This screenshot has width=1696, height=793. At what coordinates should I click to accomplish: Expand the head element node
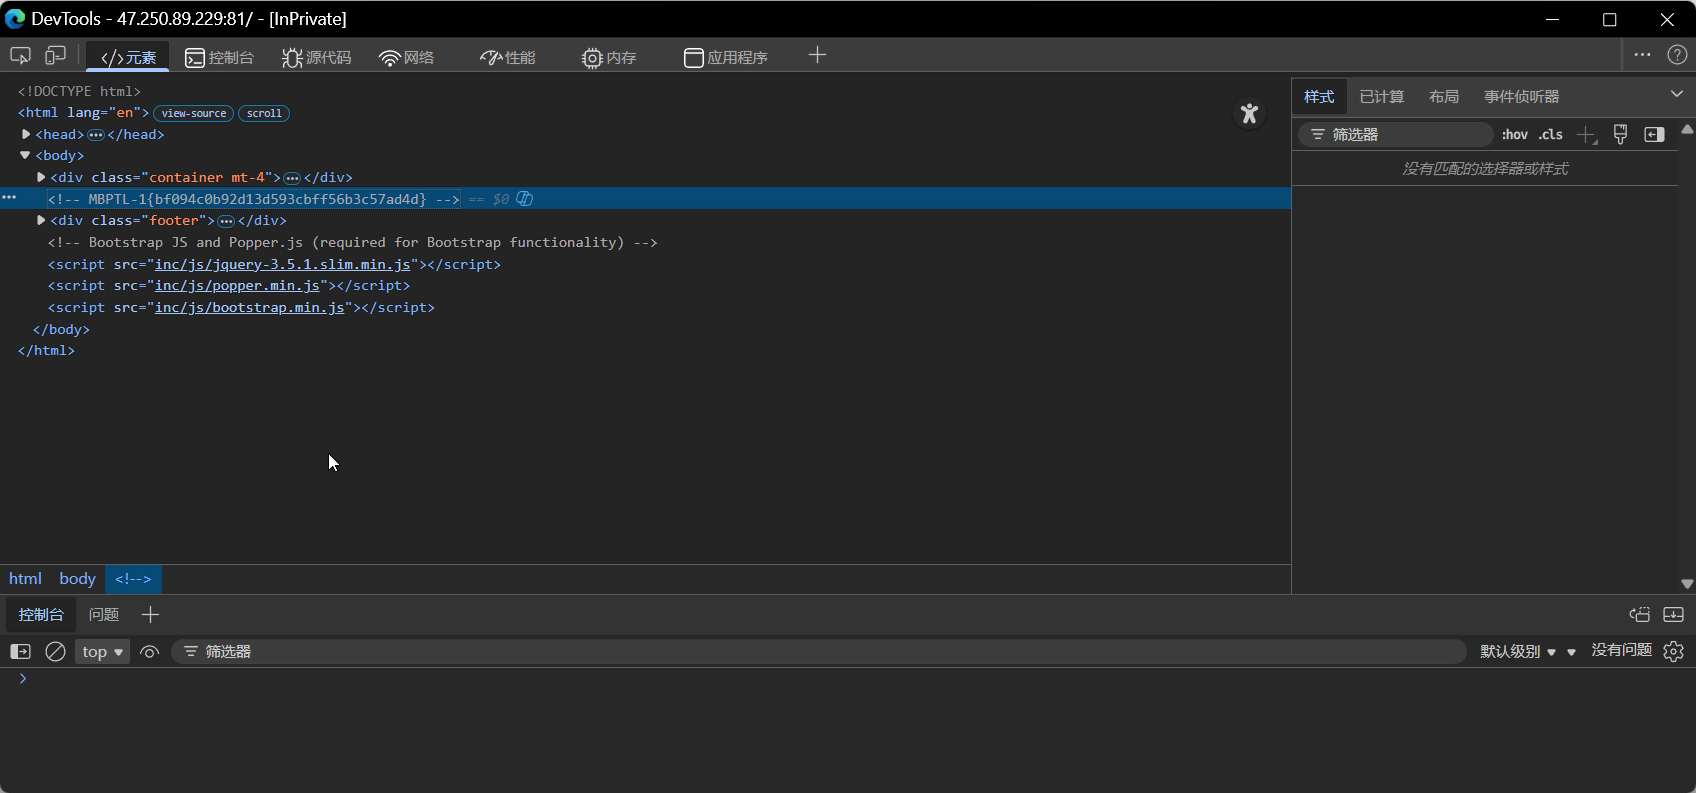coord(26,134)
